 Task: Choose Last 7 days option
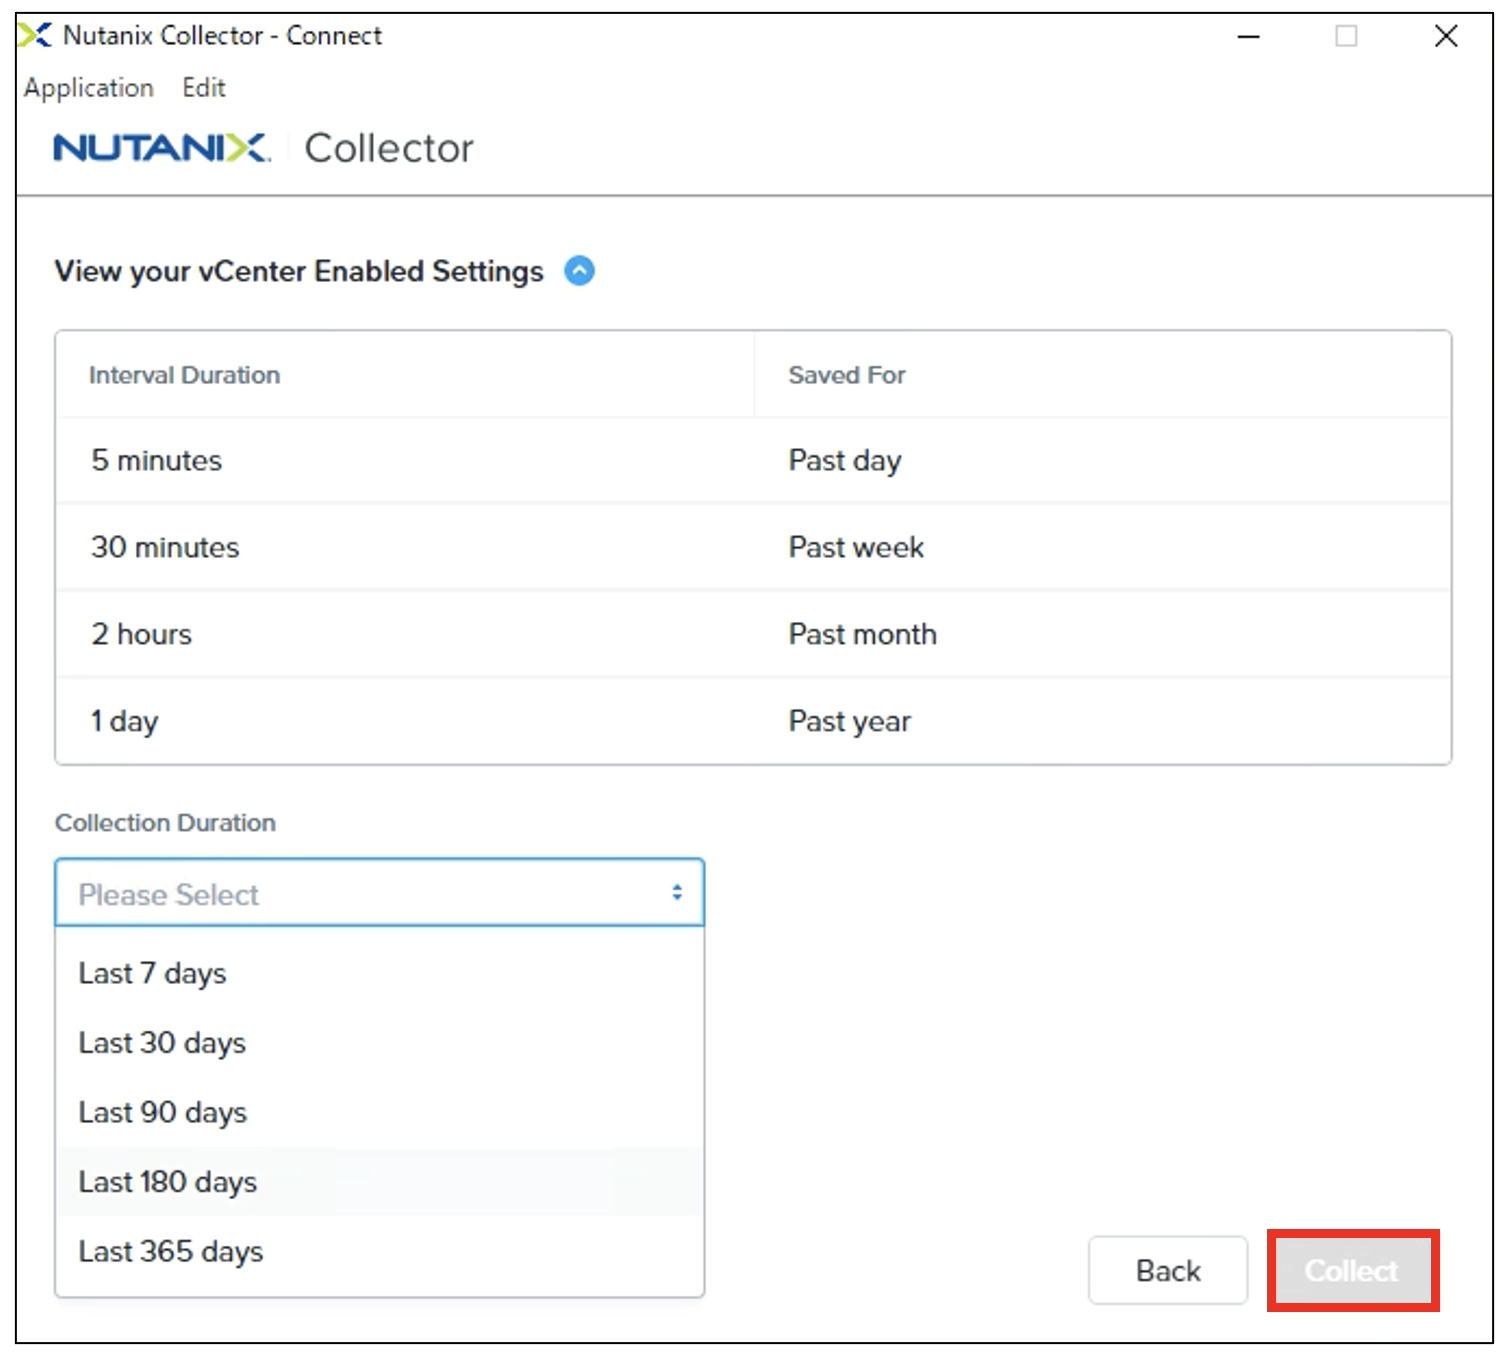coord(380,973)
